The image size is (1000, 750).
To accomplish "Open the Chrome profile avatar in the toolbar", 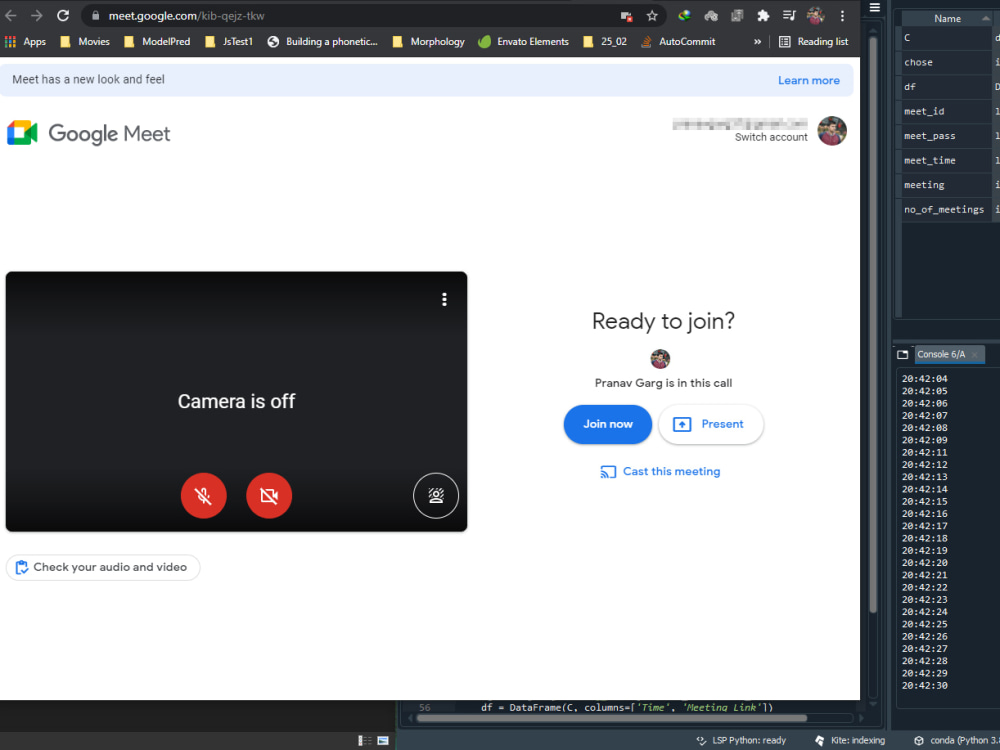I will [816, 15].
